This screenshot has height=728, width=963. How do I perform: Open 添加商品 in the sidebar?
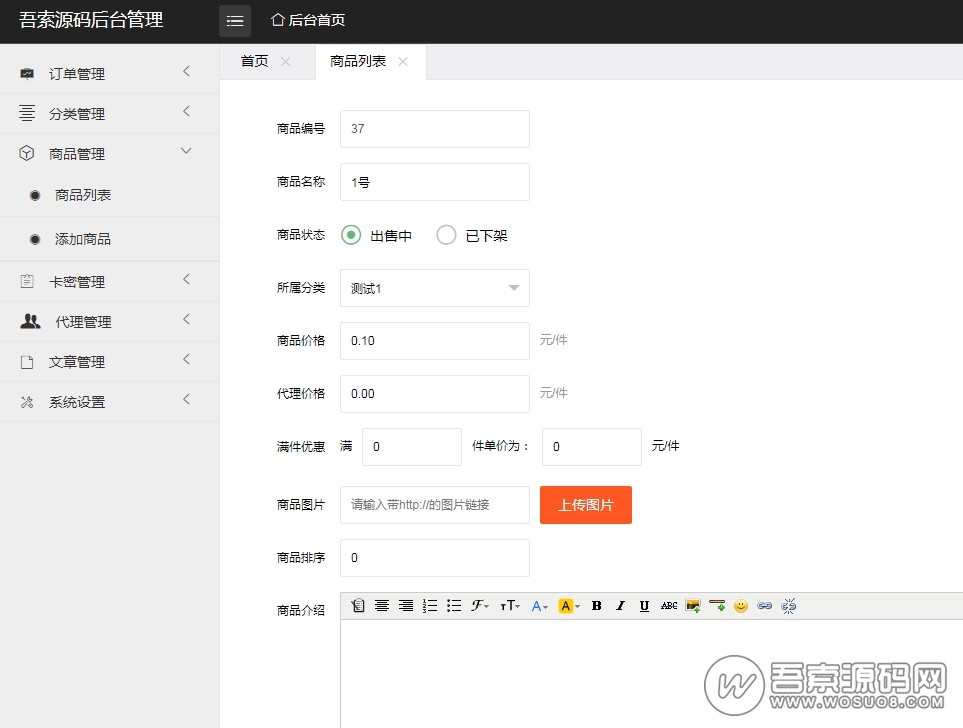pyautogui.click(x=83, y=239)
